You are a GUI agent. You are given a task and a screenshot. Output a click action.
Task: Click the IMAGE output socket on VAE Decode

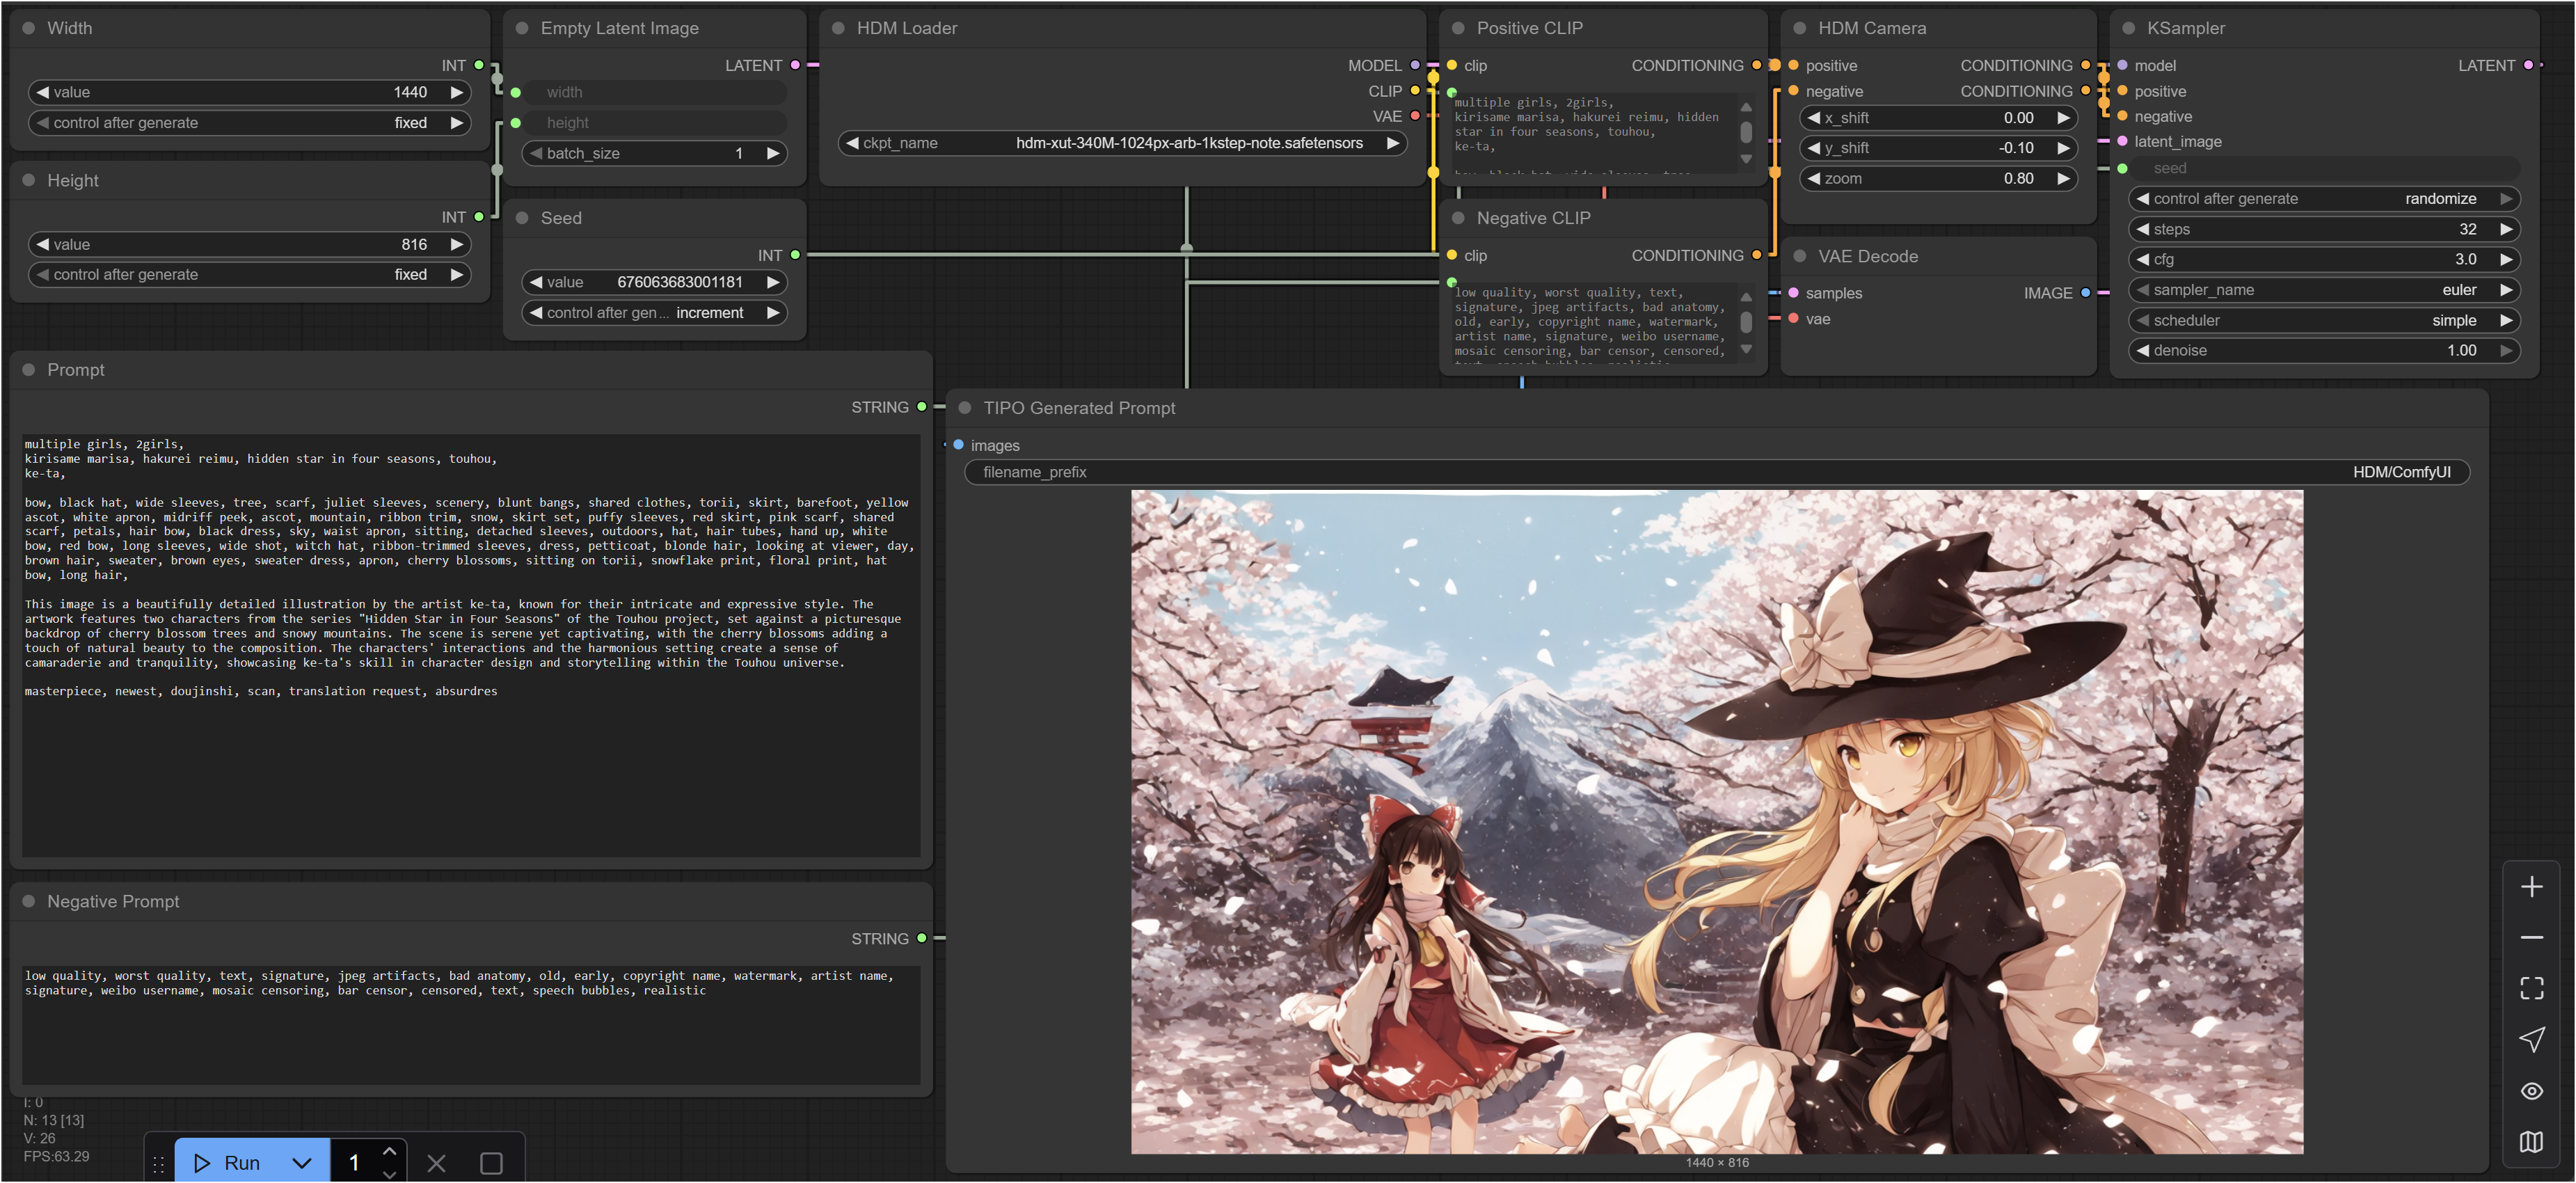tap(2086, 293)
